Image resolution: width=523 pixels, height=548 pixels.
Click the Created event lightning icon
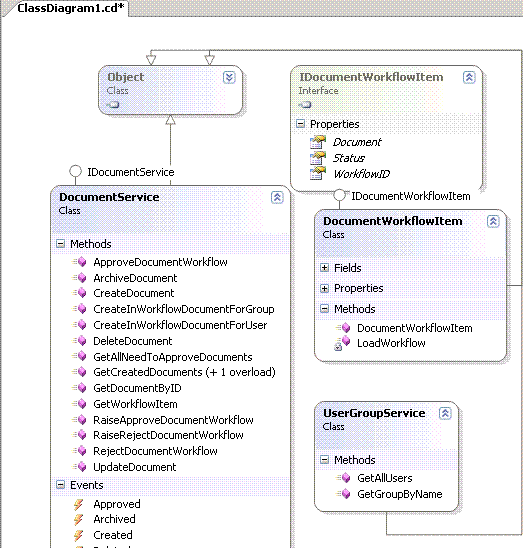coord(79,535)
